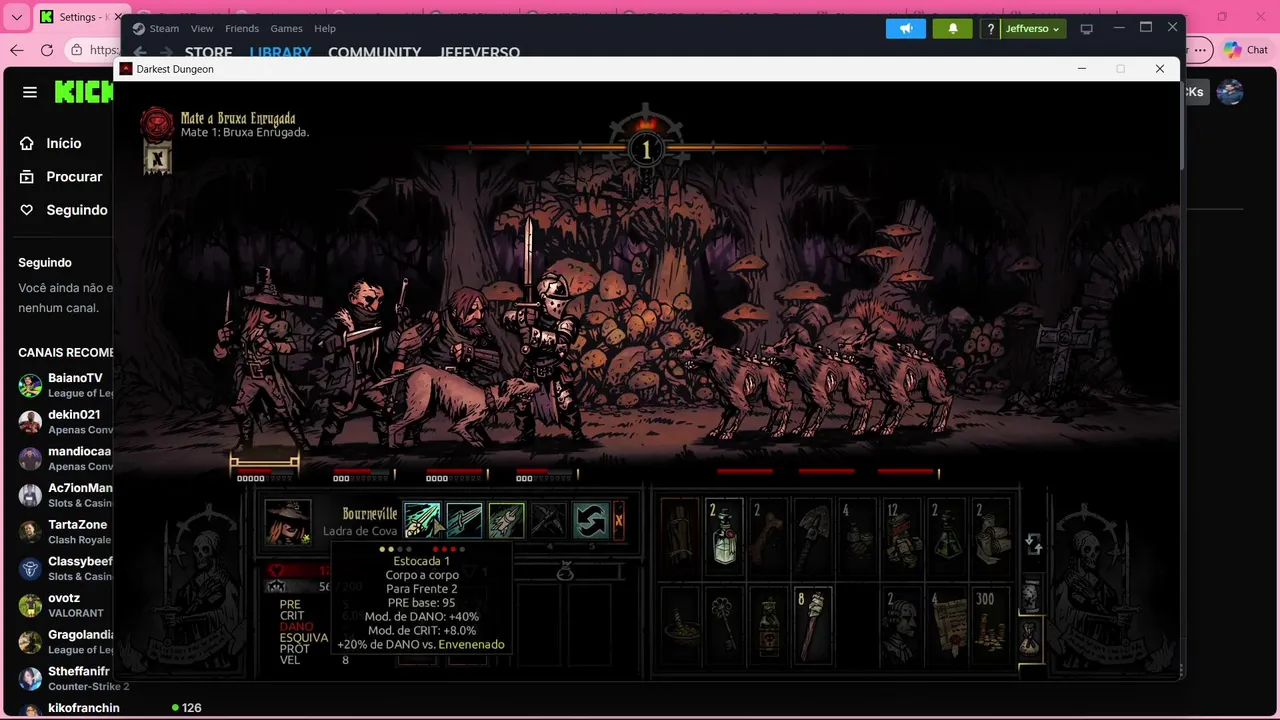Image resolution: width=1280 pixels, height=720 pixels.
Task: Select the Estocada thrust skill icon
Action: click(x=422, y=520)
